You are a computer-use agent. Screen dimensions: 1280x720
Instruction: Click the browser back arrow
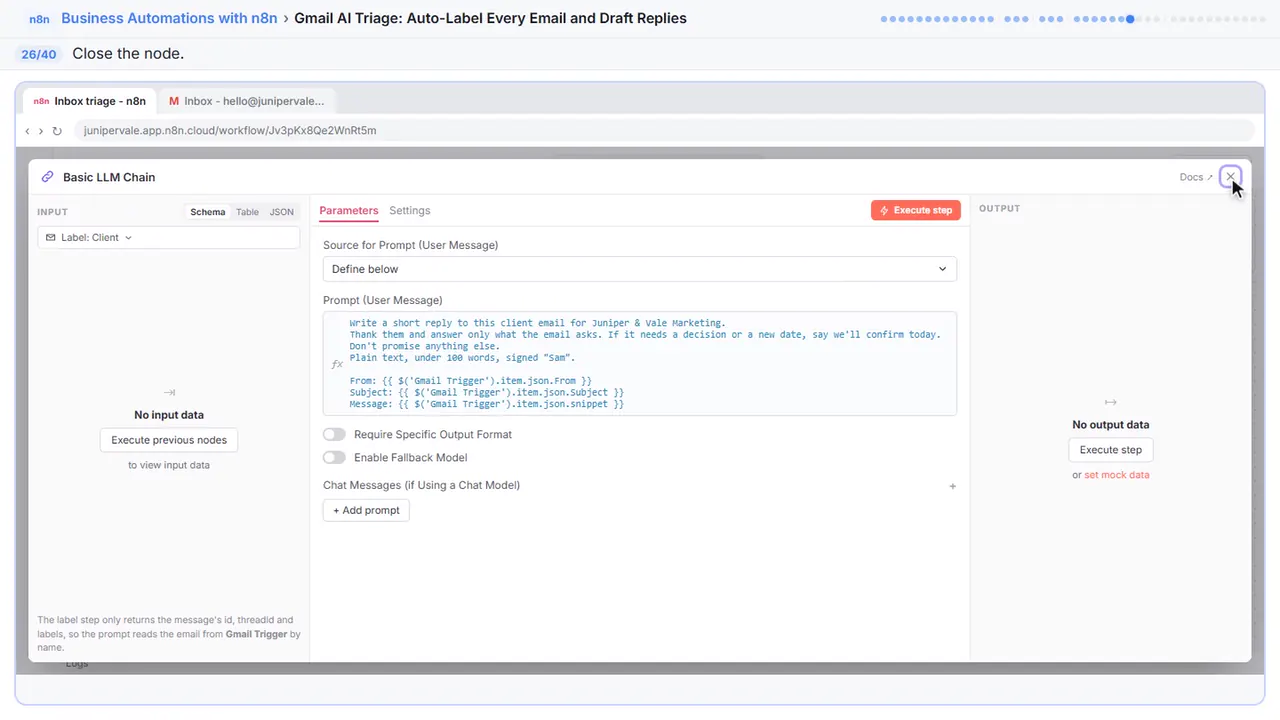coord(27,131)
